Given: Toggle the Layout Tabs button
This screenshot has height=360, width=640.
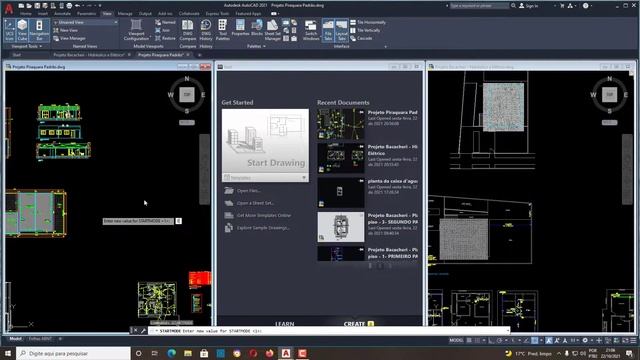Looking at the screenshot, I should (x=341, y=30).
